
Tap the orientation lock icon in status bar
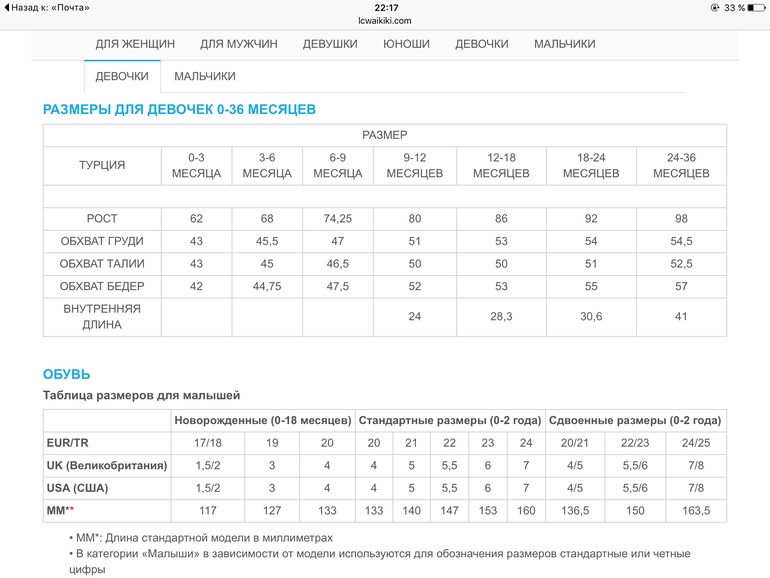(x=715, y=8)
